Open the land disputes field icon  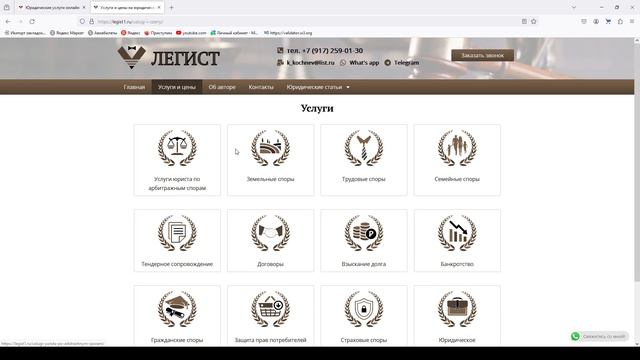click(x=270, y=148)
